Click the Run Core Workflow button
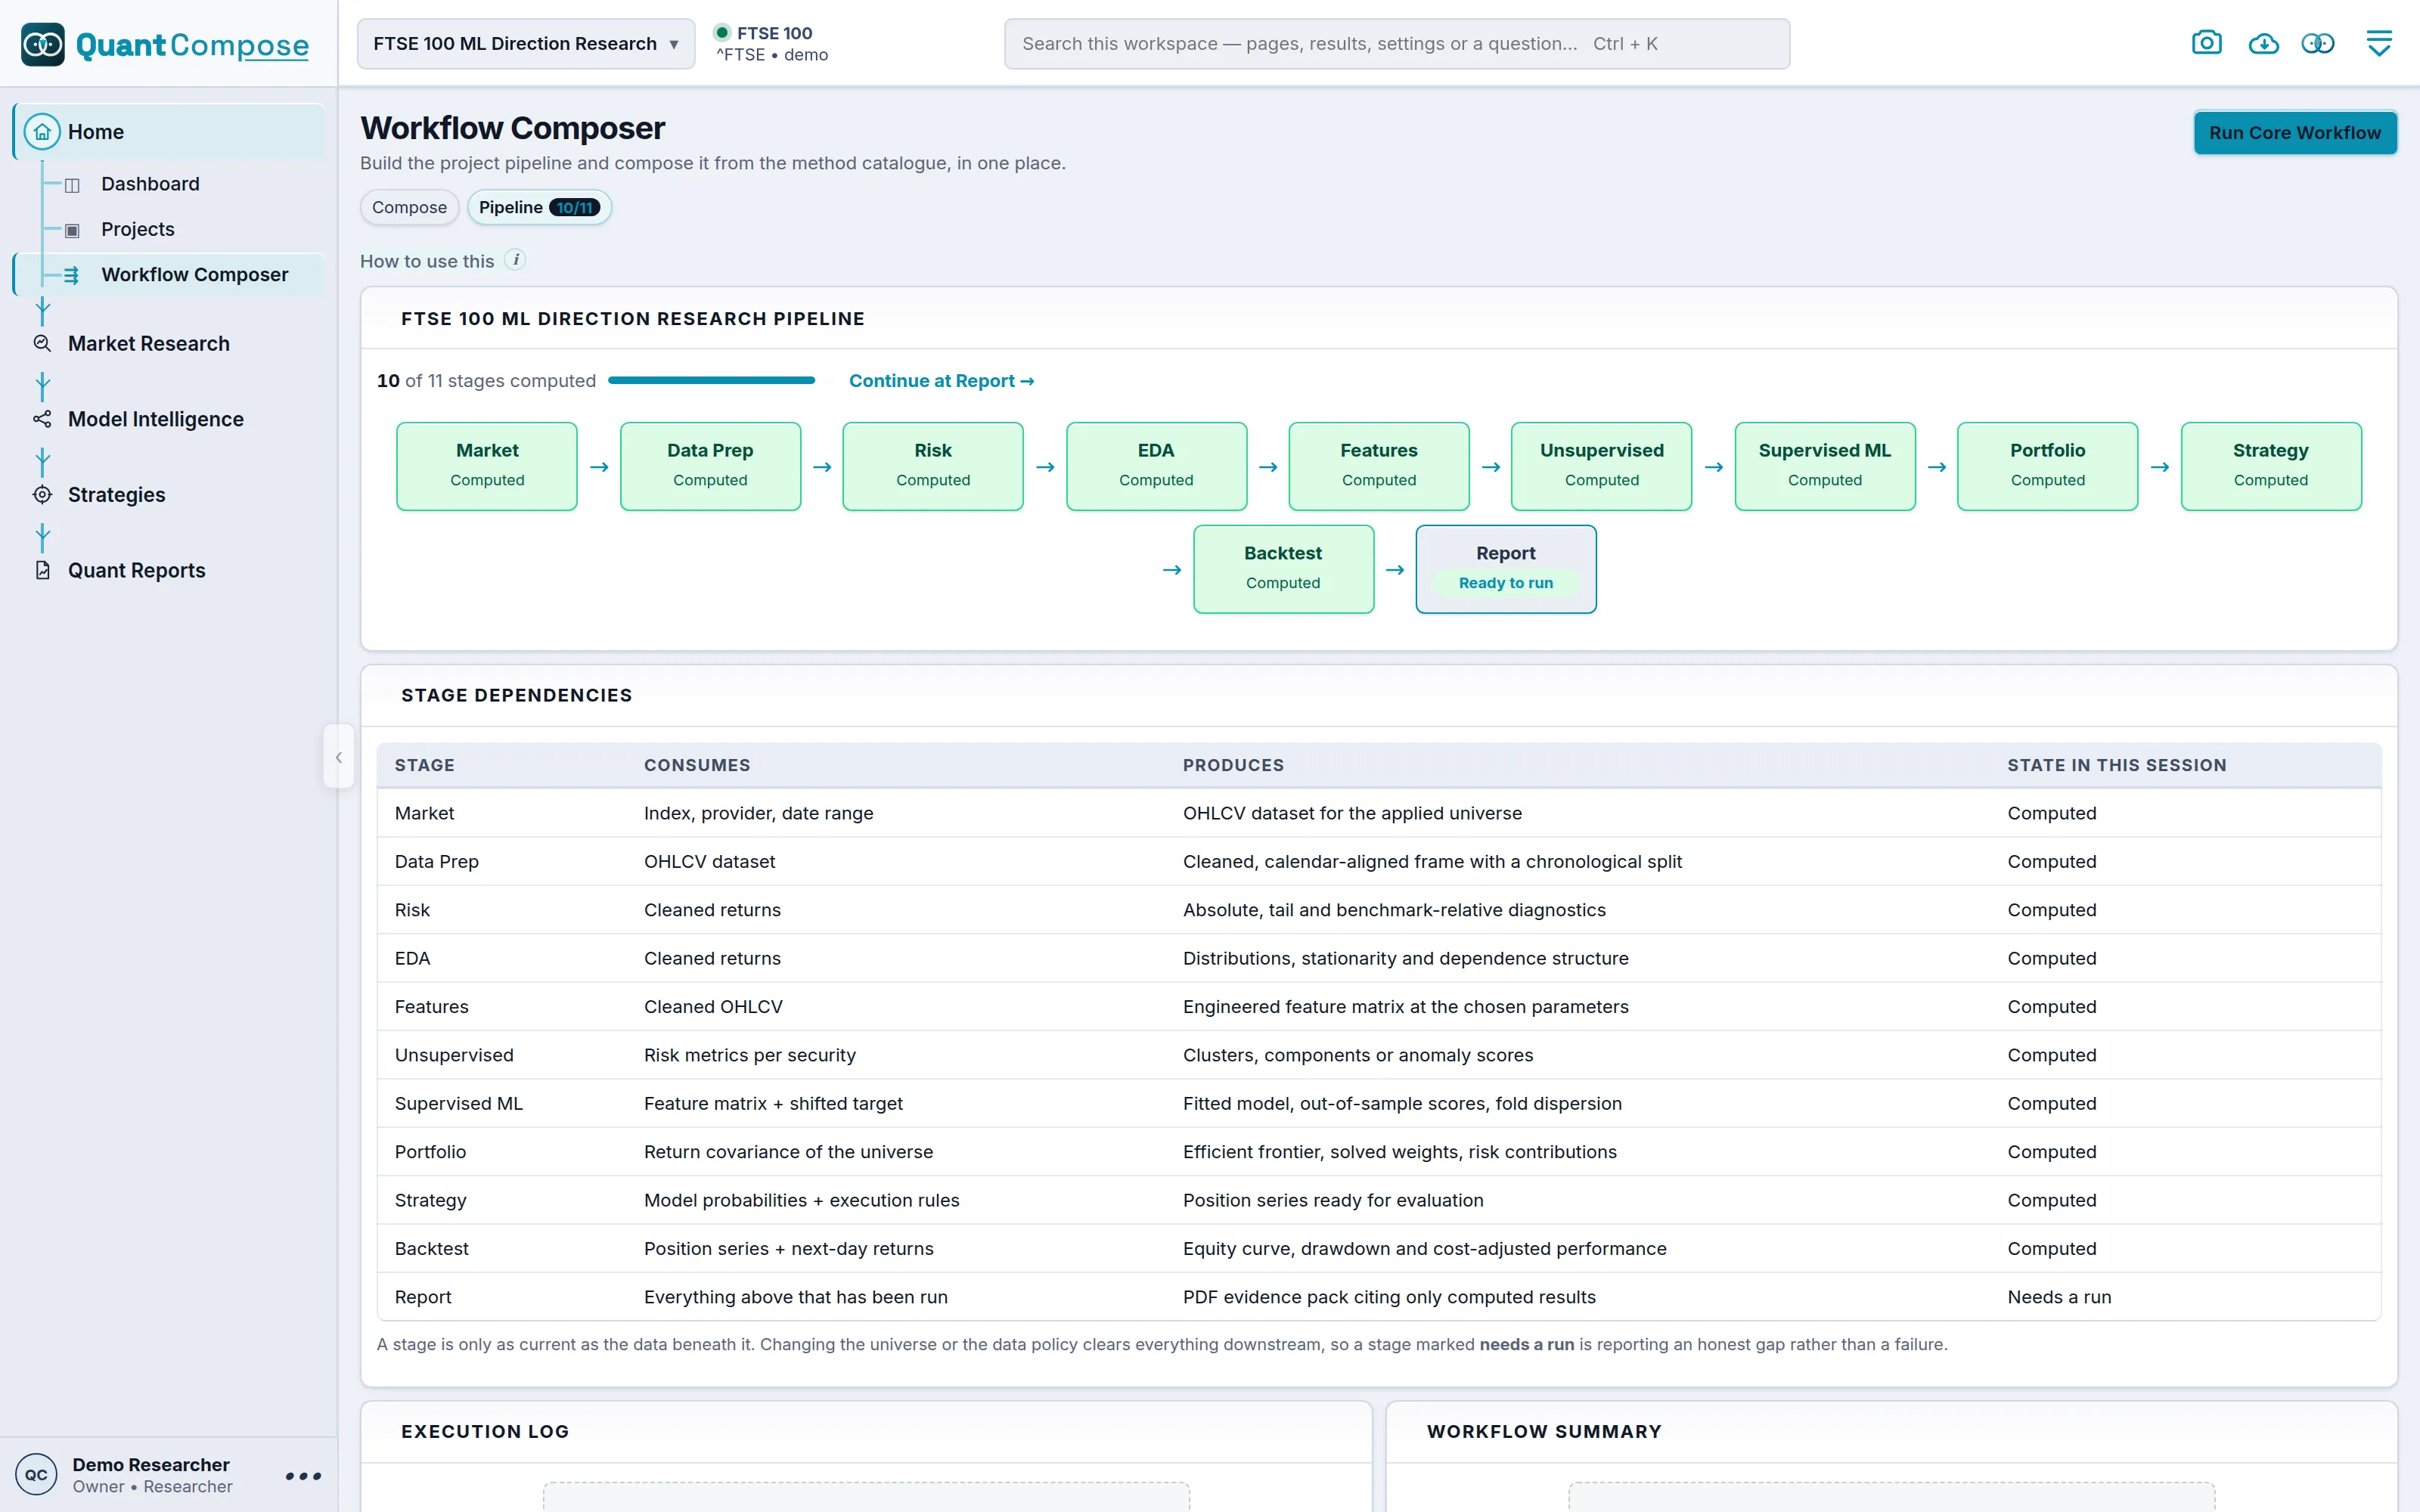The width and height of the screenshot is (2420, 1512). 2294,132
